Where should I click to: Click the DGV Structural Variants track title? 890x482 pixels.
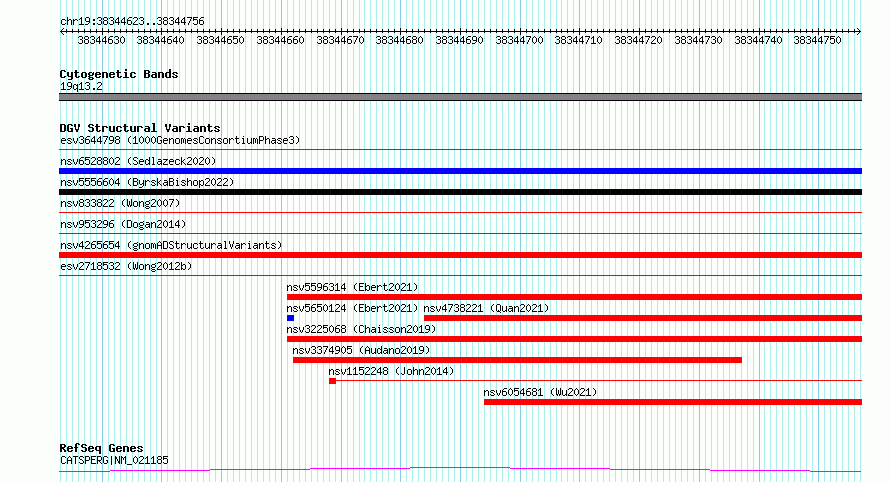pyautogui.click(x=140, y=128)
